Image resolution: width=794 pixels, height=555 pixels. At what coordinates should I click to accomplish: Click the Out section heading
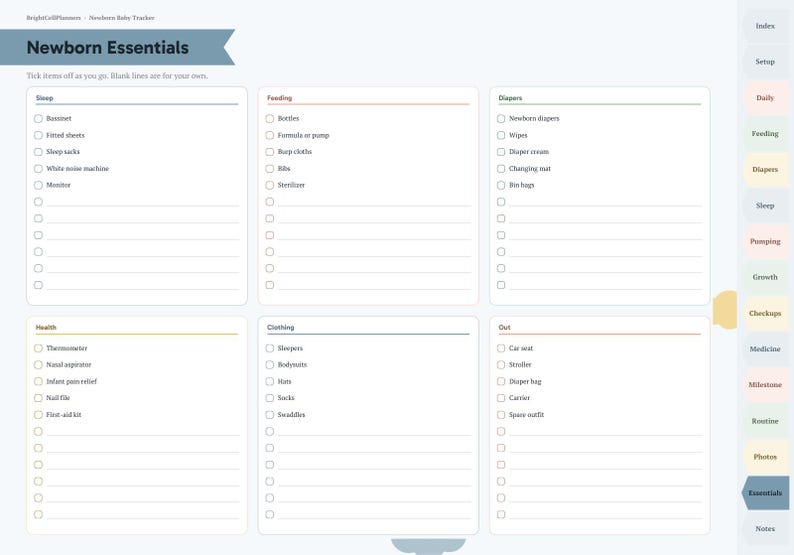tap(504, 328)
